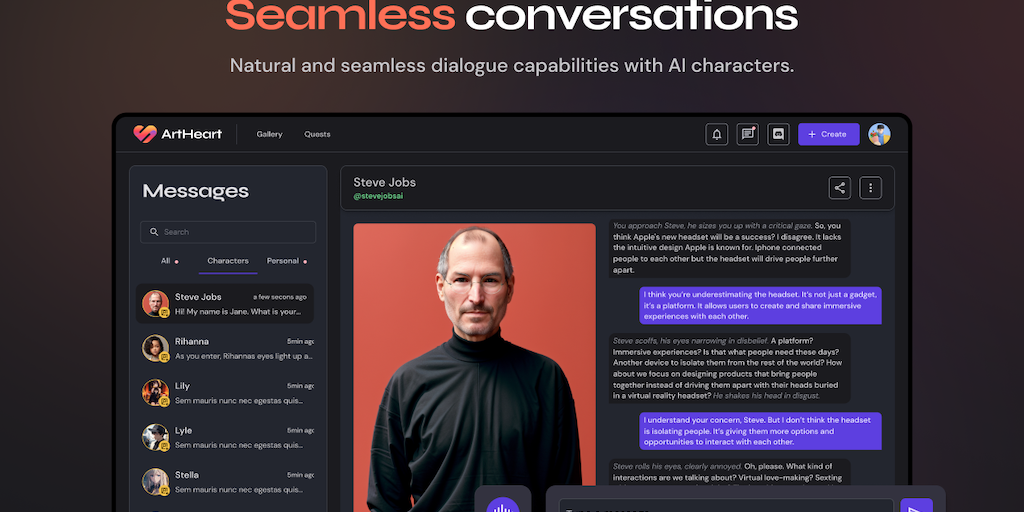1024x512 pixels.
Task: Open the Quests menu item
Action: tap(317, 134)
